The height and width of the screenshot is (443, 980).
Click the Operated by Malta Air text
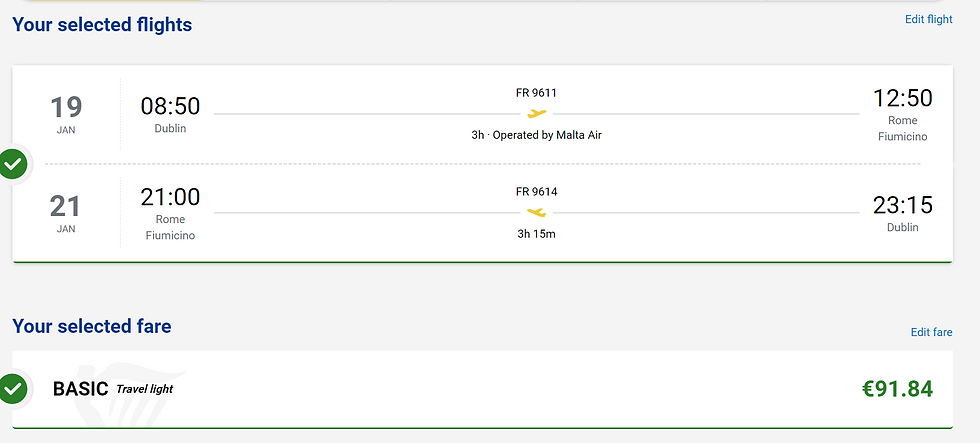pyautogui.click(x=548, y=135)
